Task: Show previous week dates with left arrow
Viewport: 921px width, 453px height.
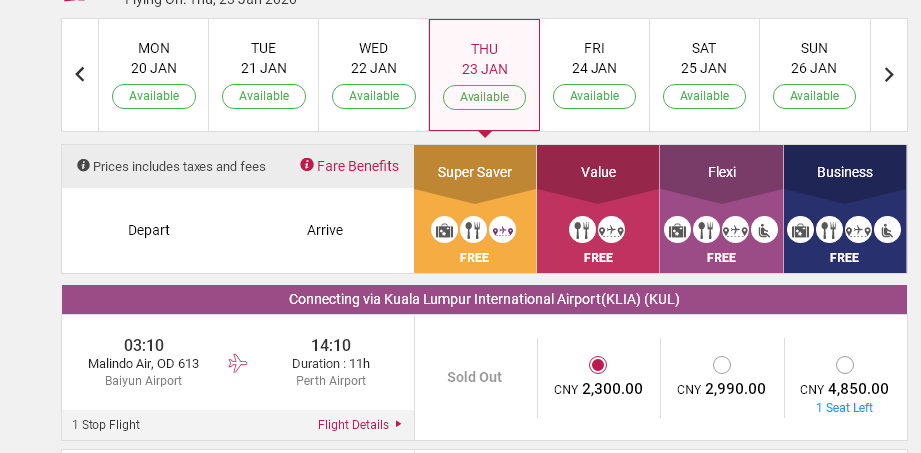Action: 80,75
